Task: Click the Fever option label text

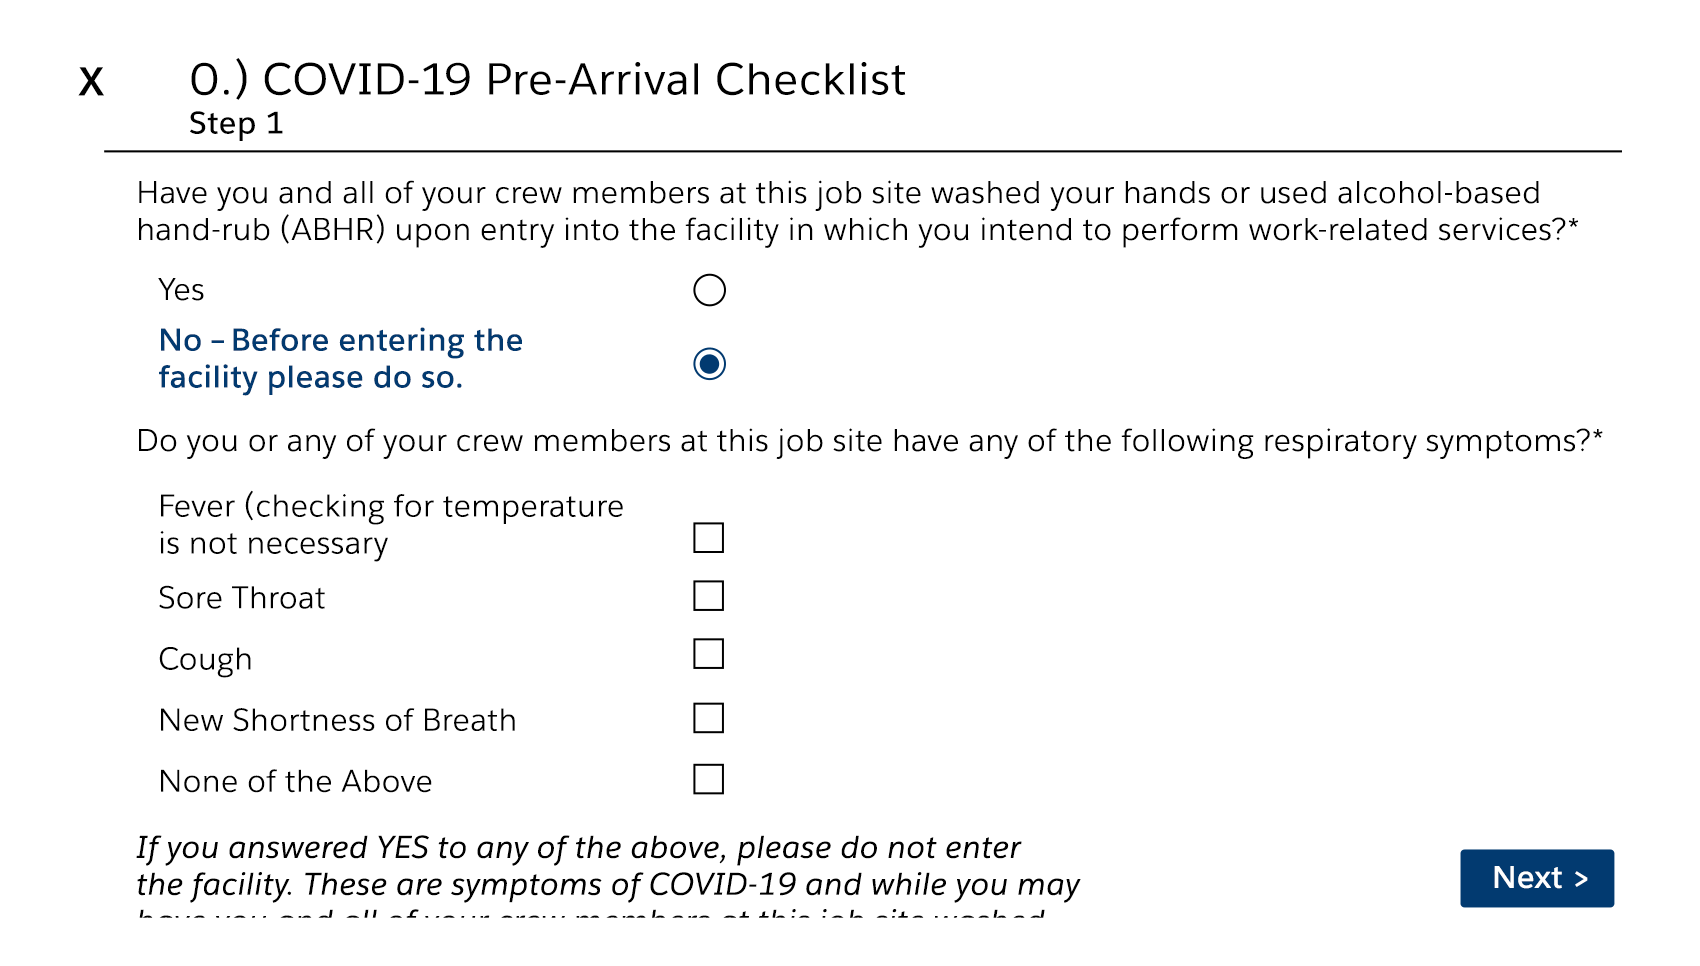Action: (x=390, y=525)
